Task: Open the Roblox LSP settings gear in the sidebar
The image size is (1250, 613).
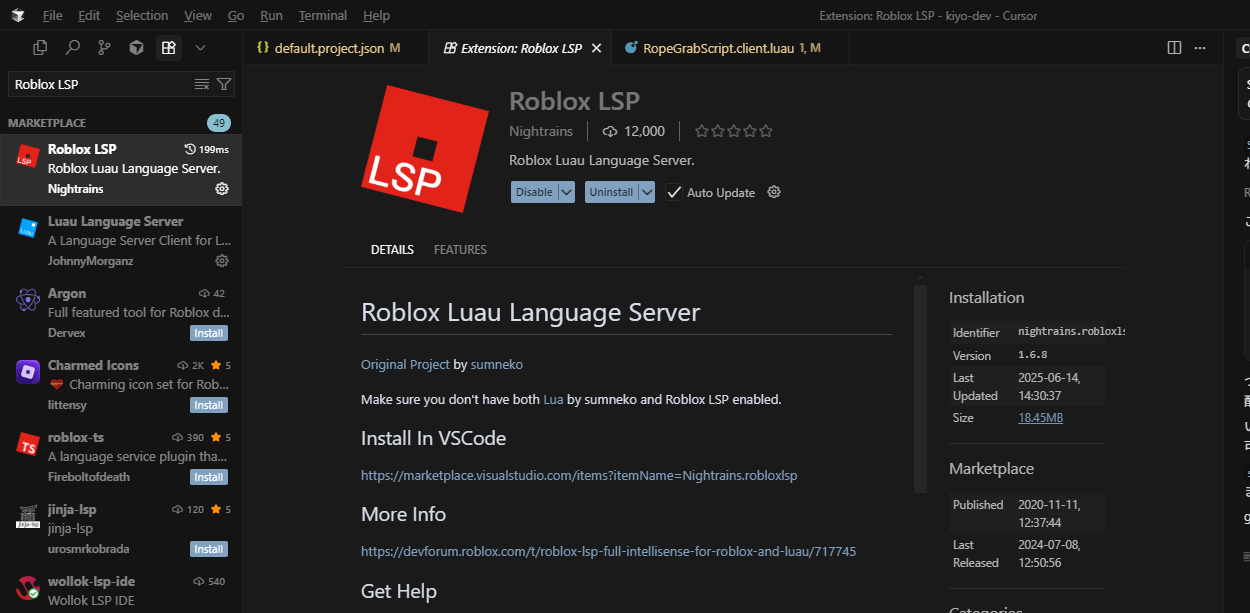Action: (222, 188)
